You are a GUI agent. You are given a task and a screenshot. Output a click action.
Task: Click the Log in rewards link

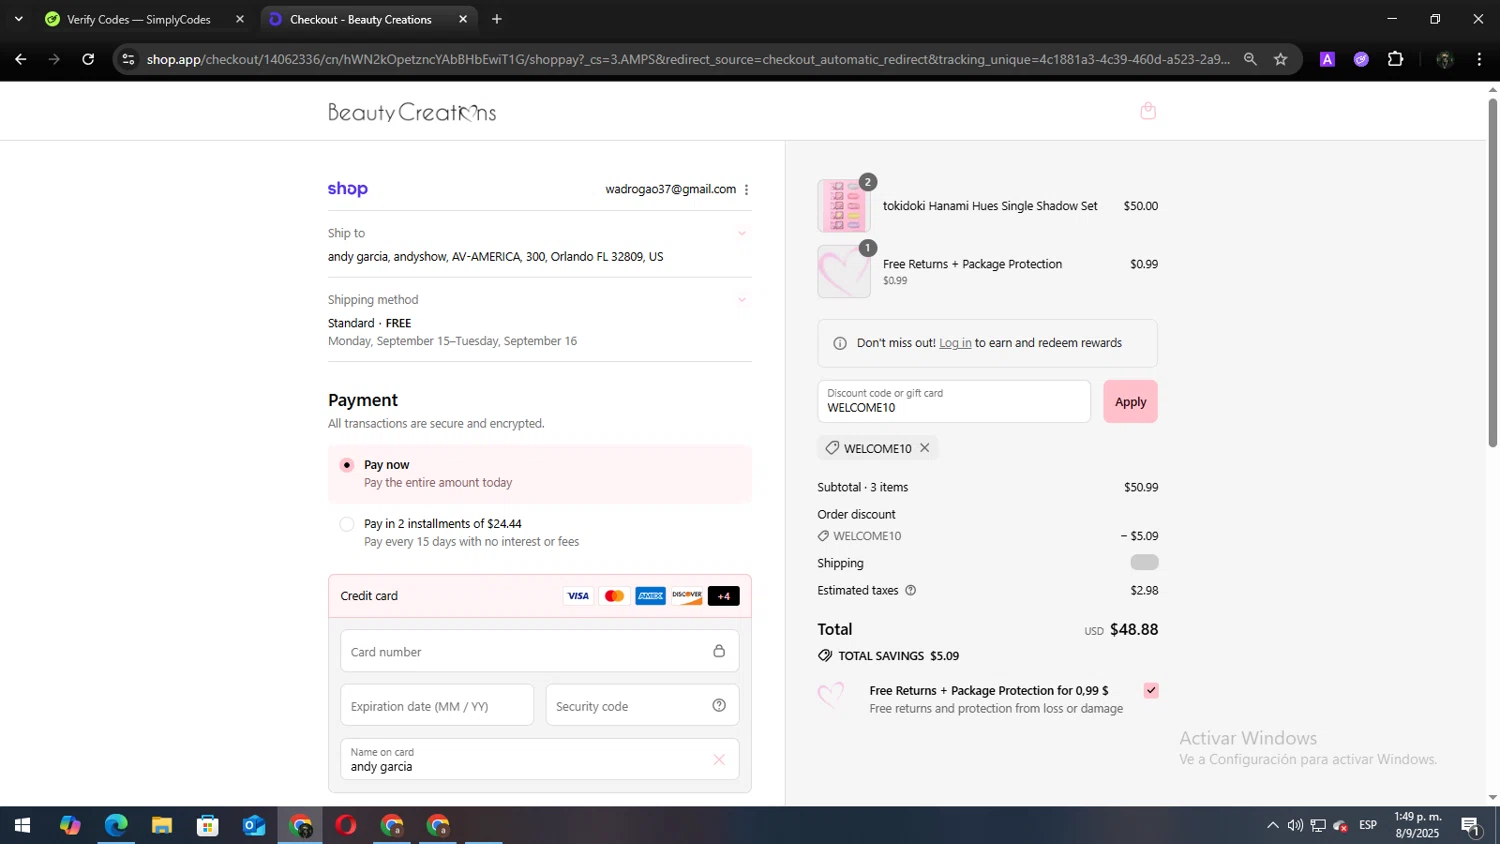955,343
